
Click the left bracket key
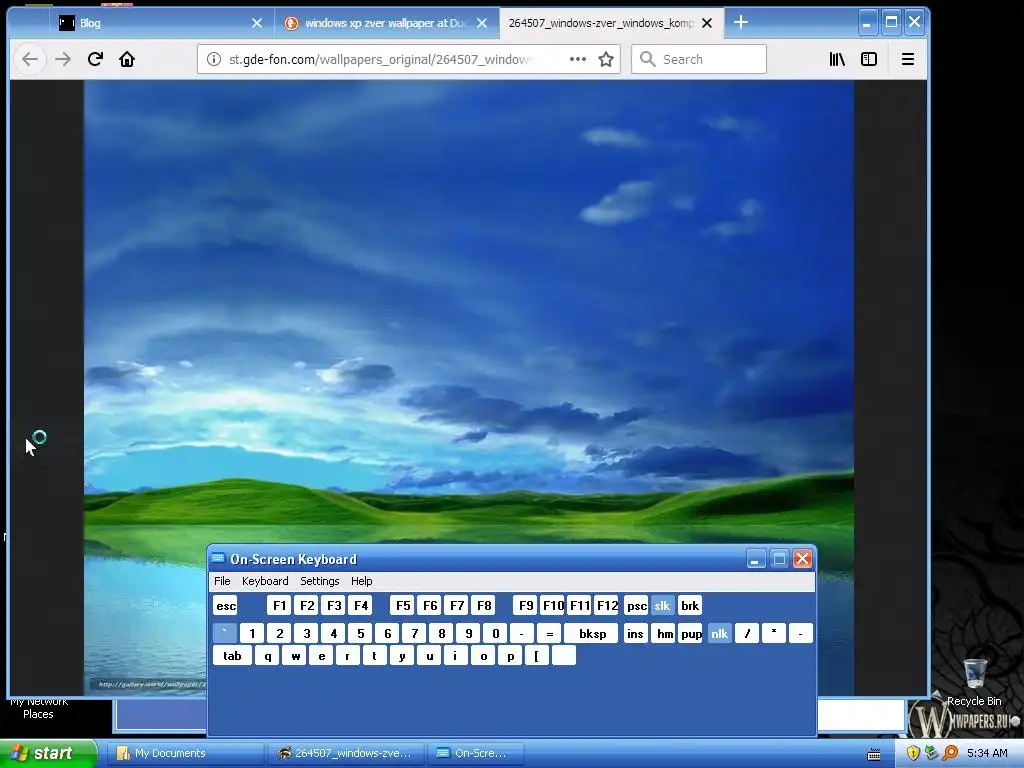[x=537, y=656]
